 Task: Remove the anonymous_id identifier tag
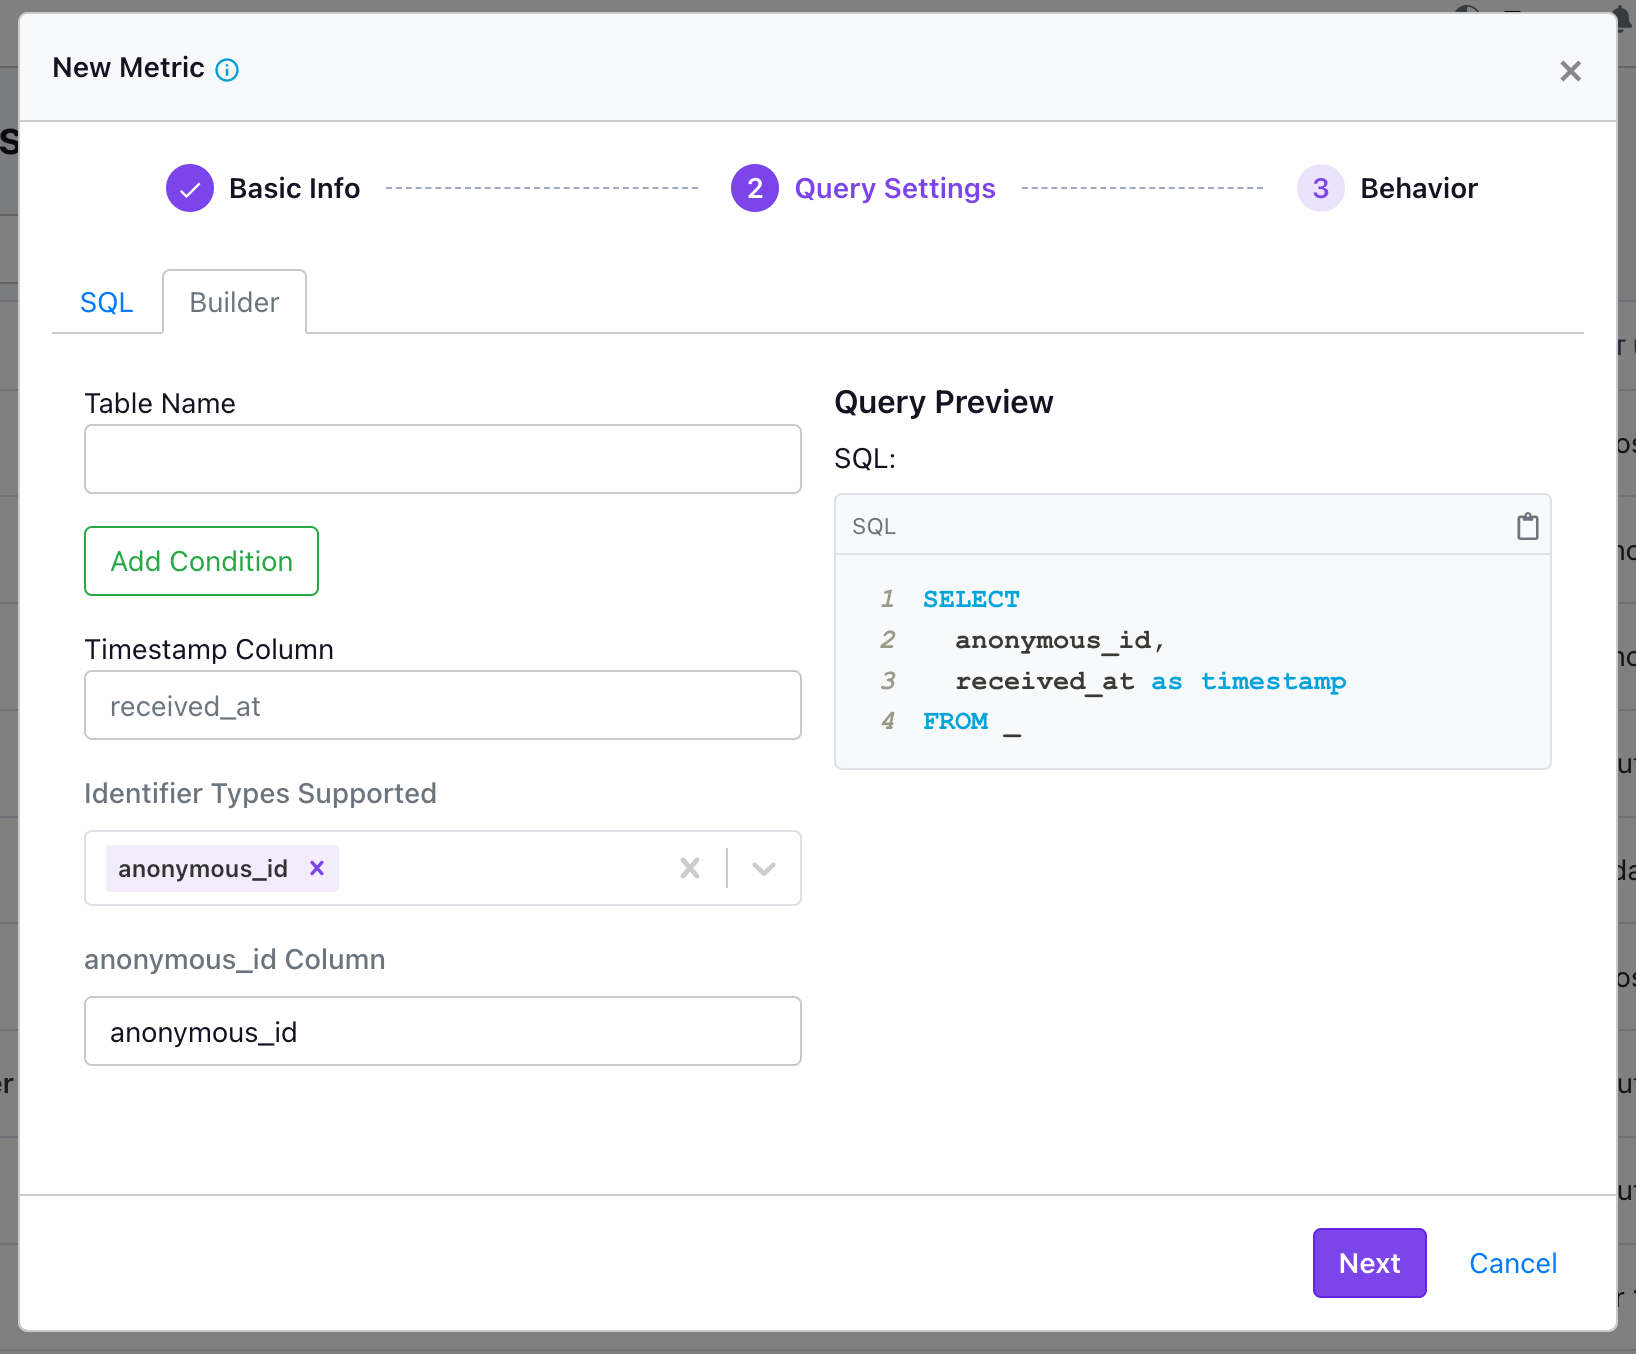click(317, 868)
